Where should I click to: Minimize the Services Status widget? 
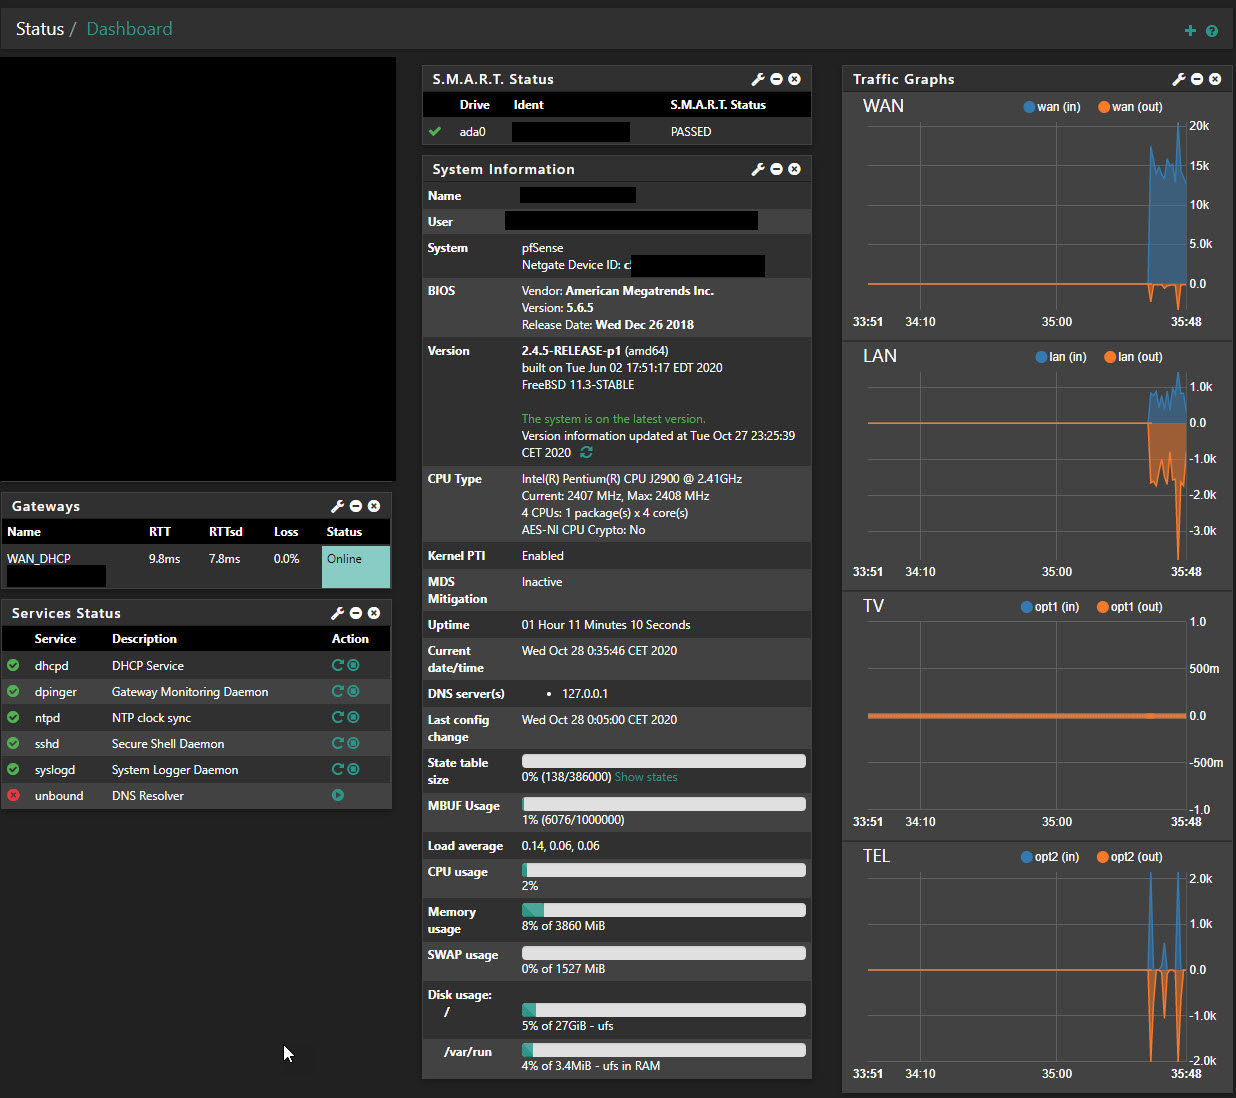[x=355, y=613]
